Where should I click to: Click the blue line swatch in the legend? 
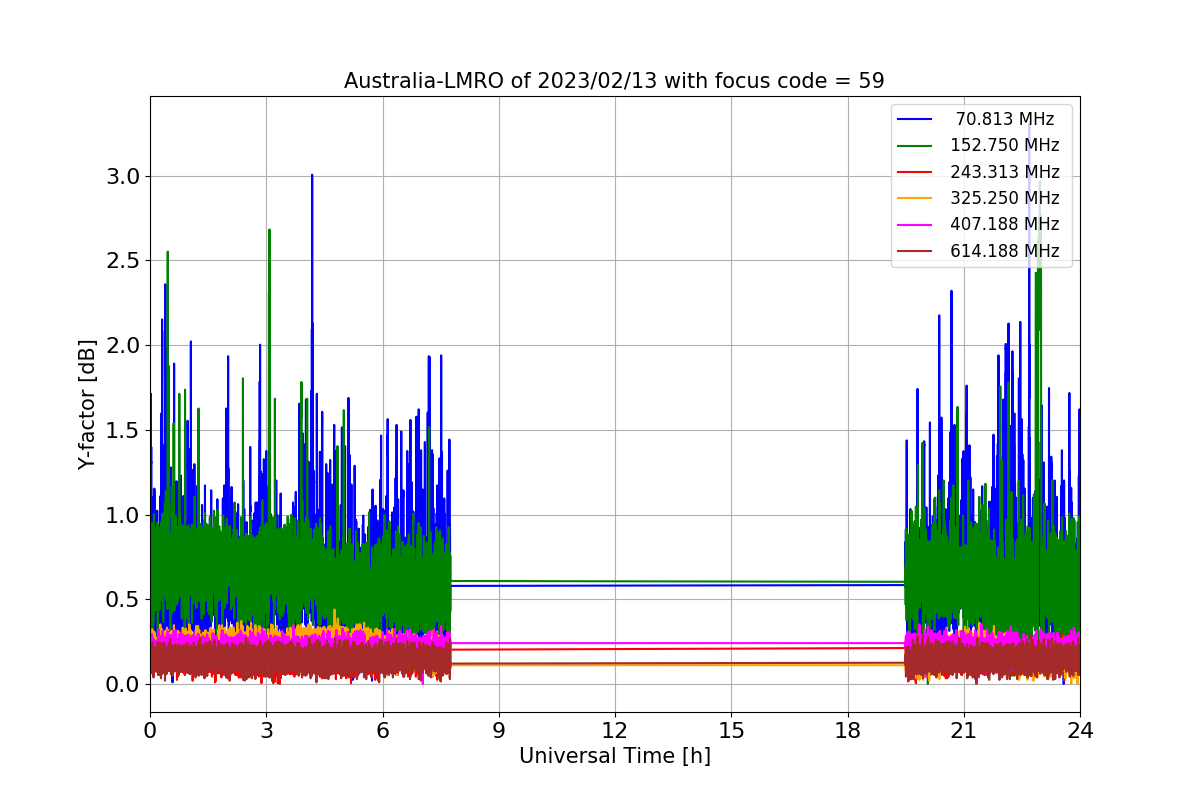tap(915, 119)
